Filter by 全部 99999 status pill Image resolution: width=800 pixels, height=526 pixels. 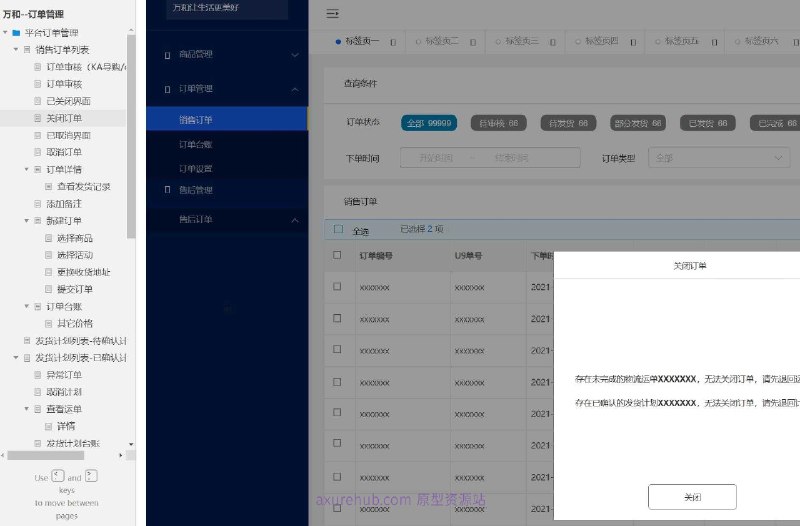click(x=429, y=123)
